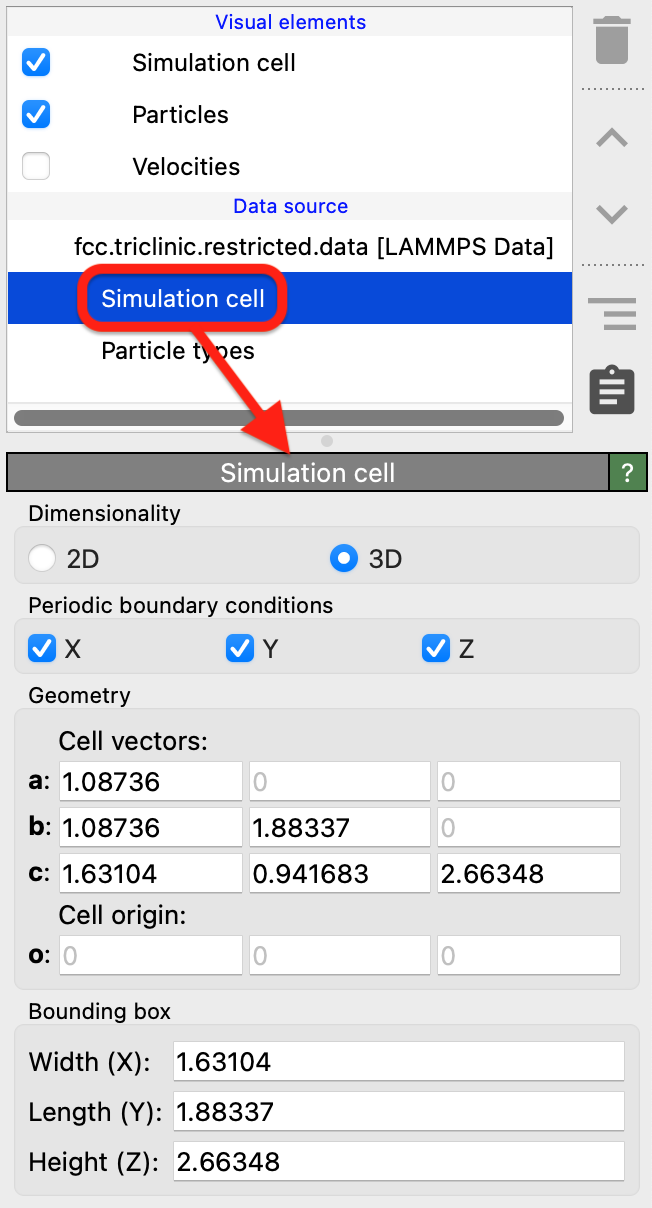Move item up with the up chevron
The height and width of the screenshot is (1208, 652).
[611, 139]
